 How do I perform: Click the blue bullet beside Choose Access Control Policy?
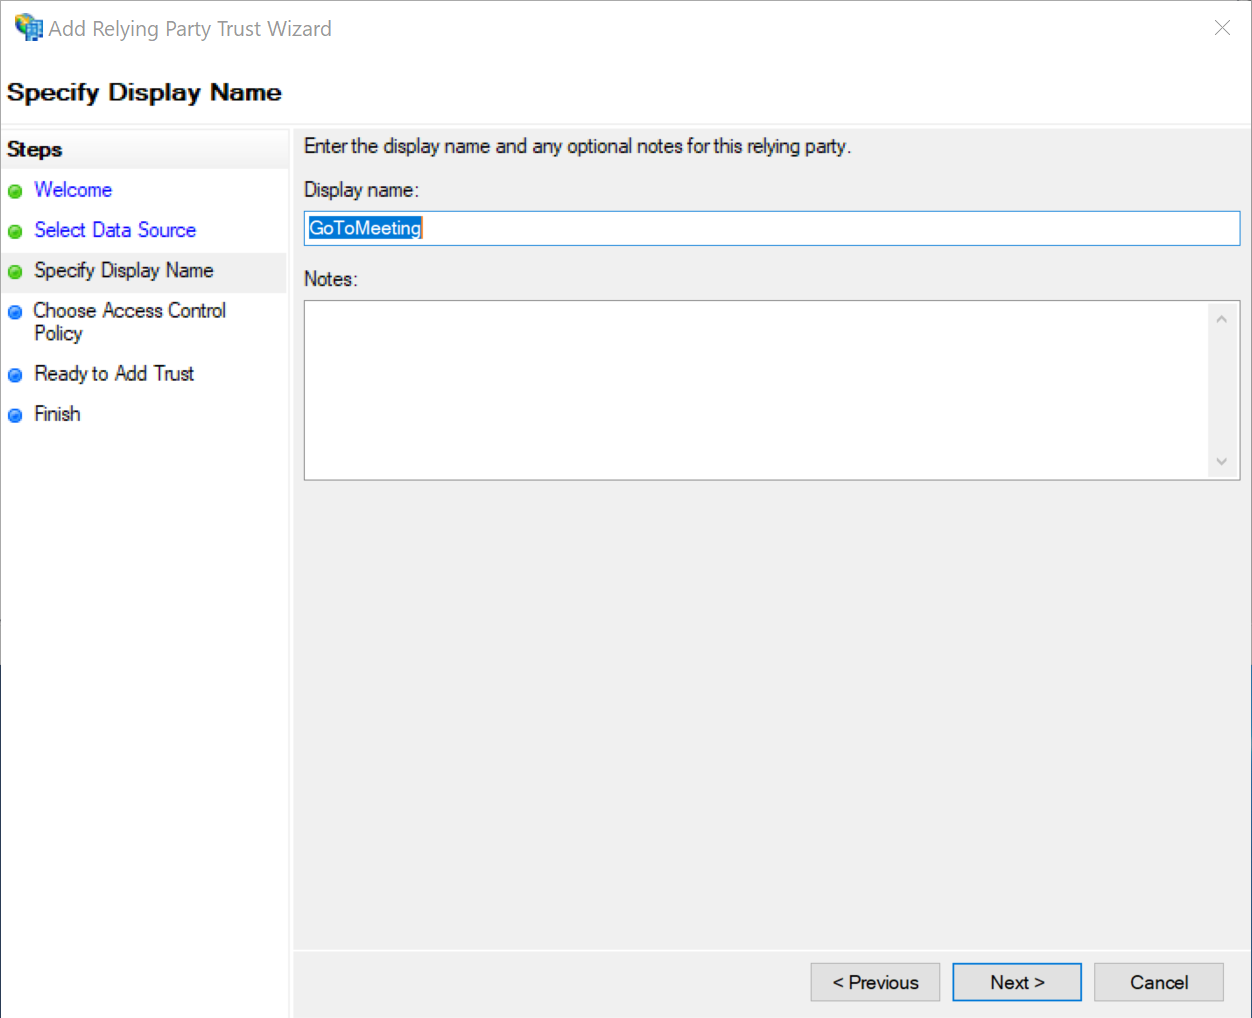[15, 312]
